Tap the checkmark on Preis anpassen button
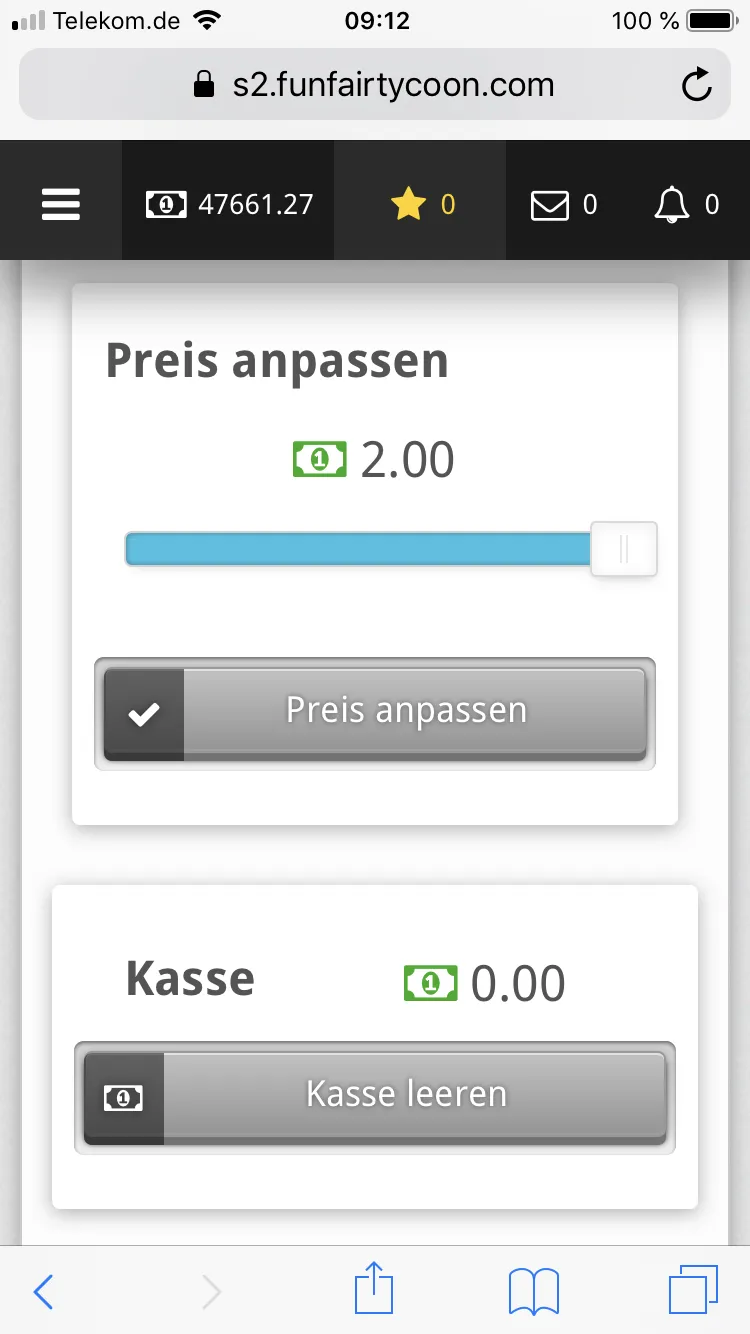 [145, 714]
